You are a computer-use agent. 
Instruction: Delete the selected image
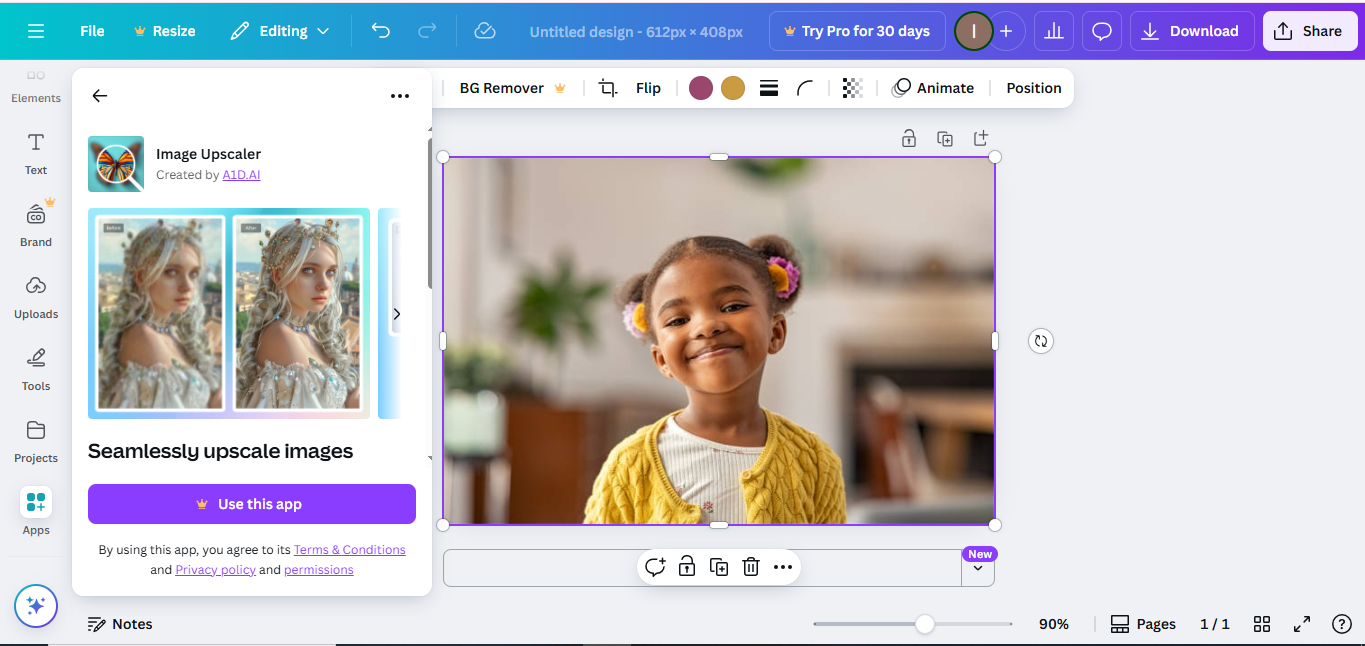(x=751, y=567)
